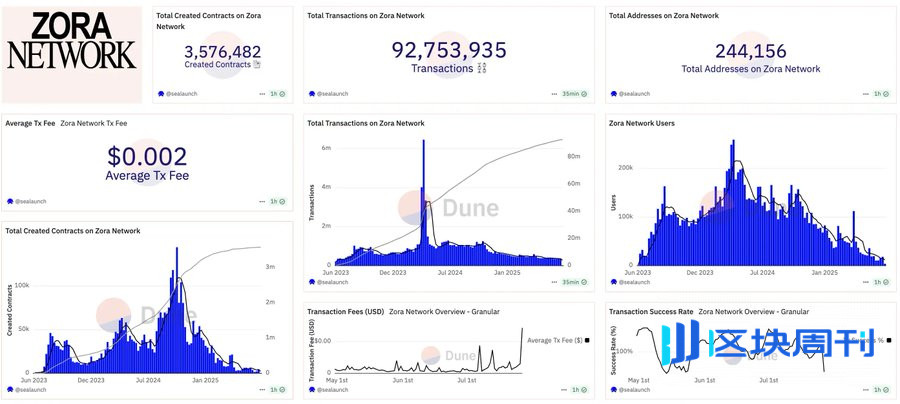Select the 244,156 addresses value

(x=751, y=51)
